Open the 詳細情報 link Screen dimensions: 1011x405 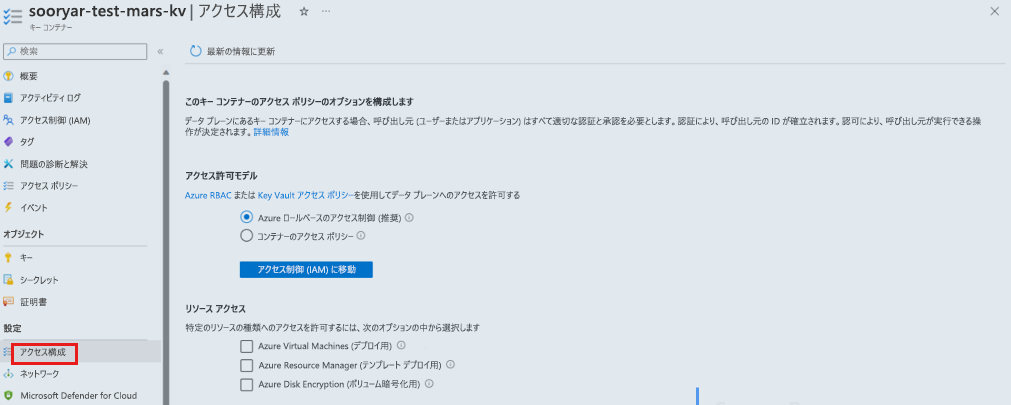tap(271, 132)
